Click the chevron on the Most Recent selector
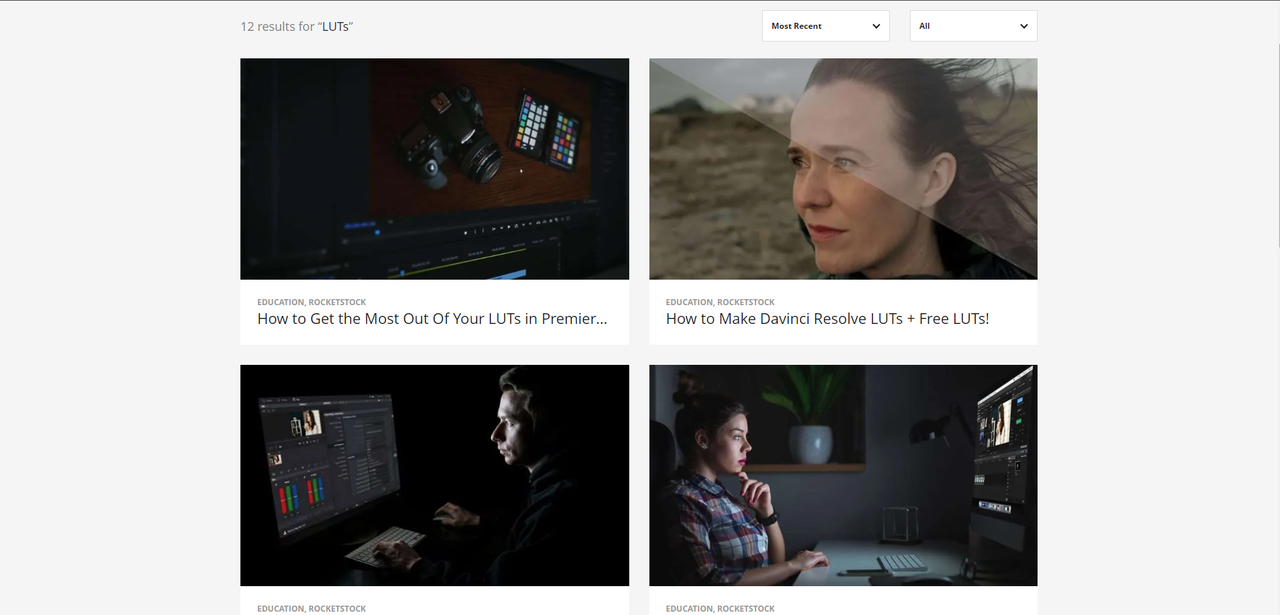 point(876,25)
